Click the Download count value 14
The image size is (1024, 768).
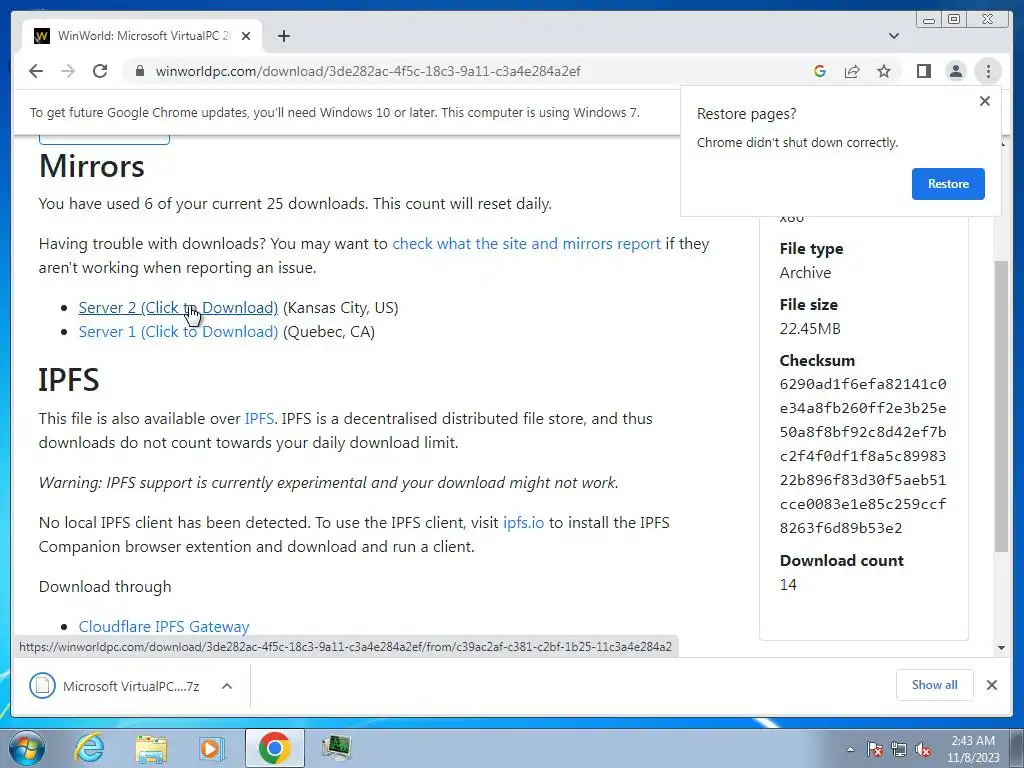[x=788, y=584]
